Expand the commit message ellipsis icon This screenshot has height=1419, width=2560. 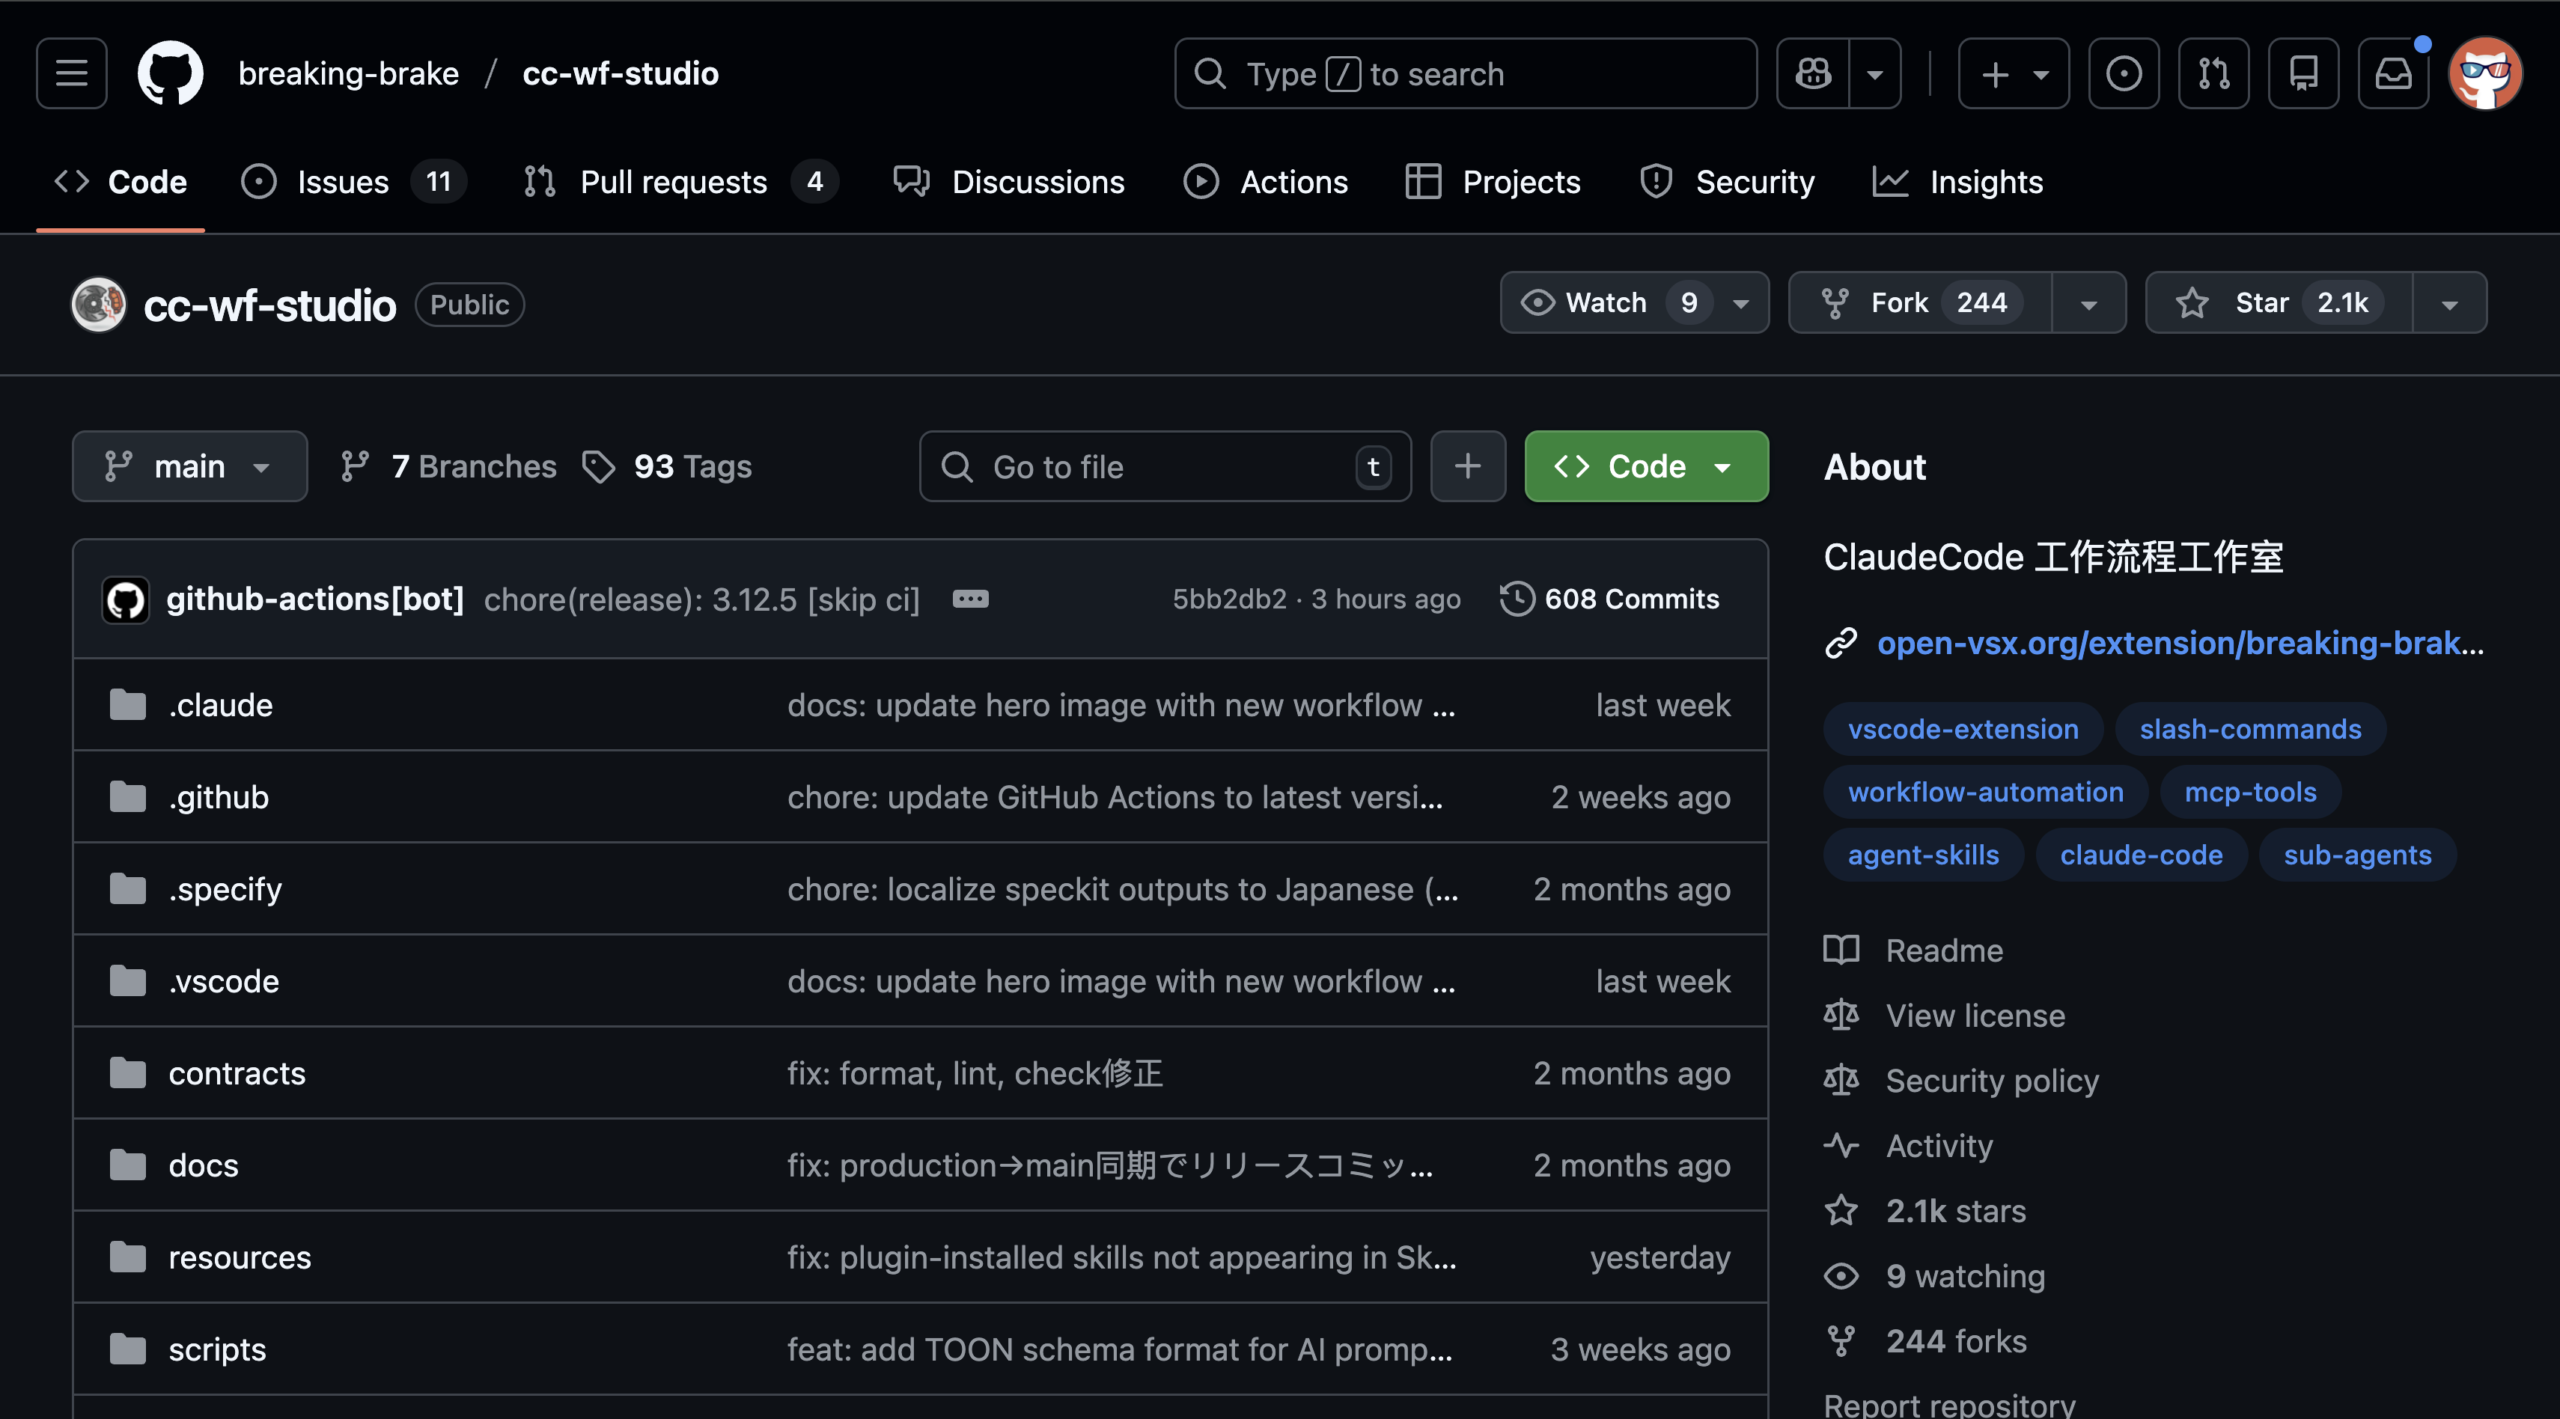pos(970,598)
